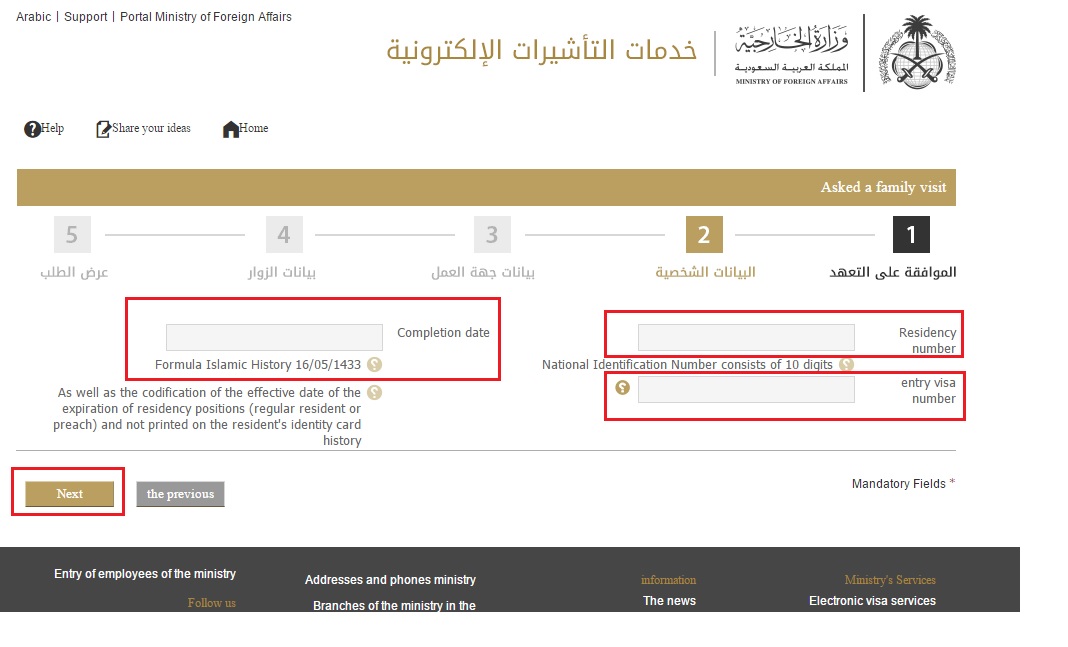The width and height of the screenshot is (1068, 647).
Task: Click into the entry visa number field
Action: [746, 389]
